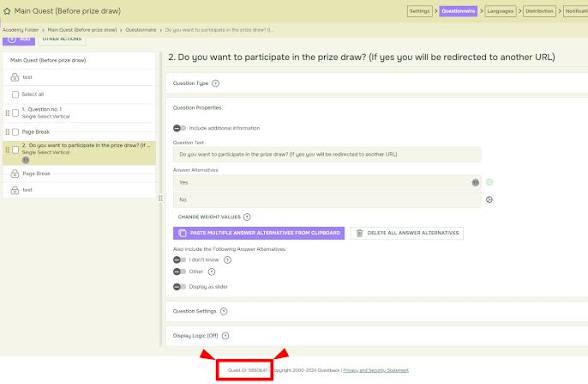Click the trash can icon in delete button
This screenshot has width=588, height=384.
point(359,233)
